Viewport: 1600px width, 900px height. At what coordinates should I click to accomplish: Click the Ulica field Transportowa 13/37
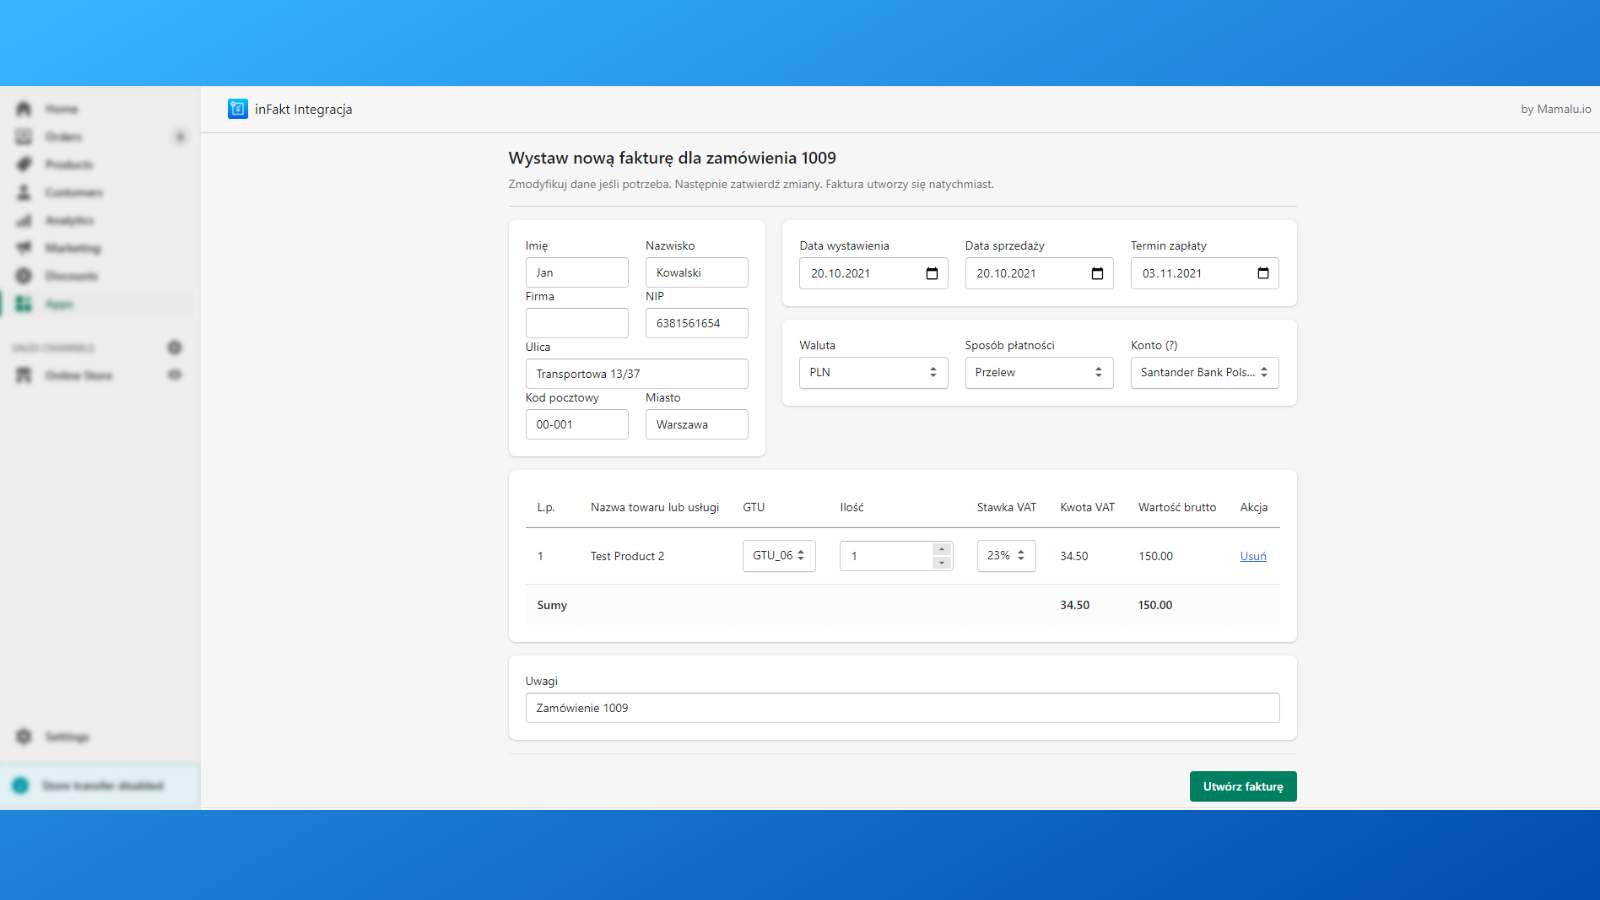point(637,374)
